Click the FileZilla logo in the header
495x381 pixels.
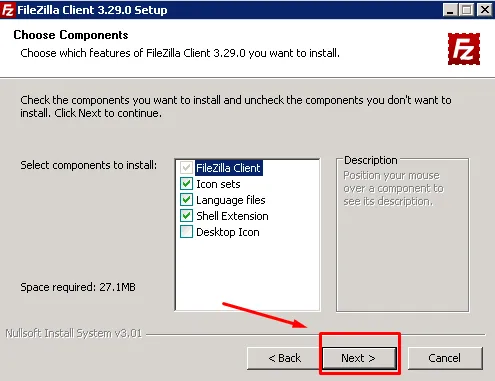point(464,49)
